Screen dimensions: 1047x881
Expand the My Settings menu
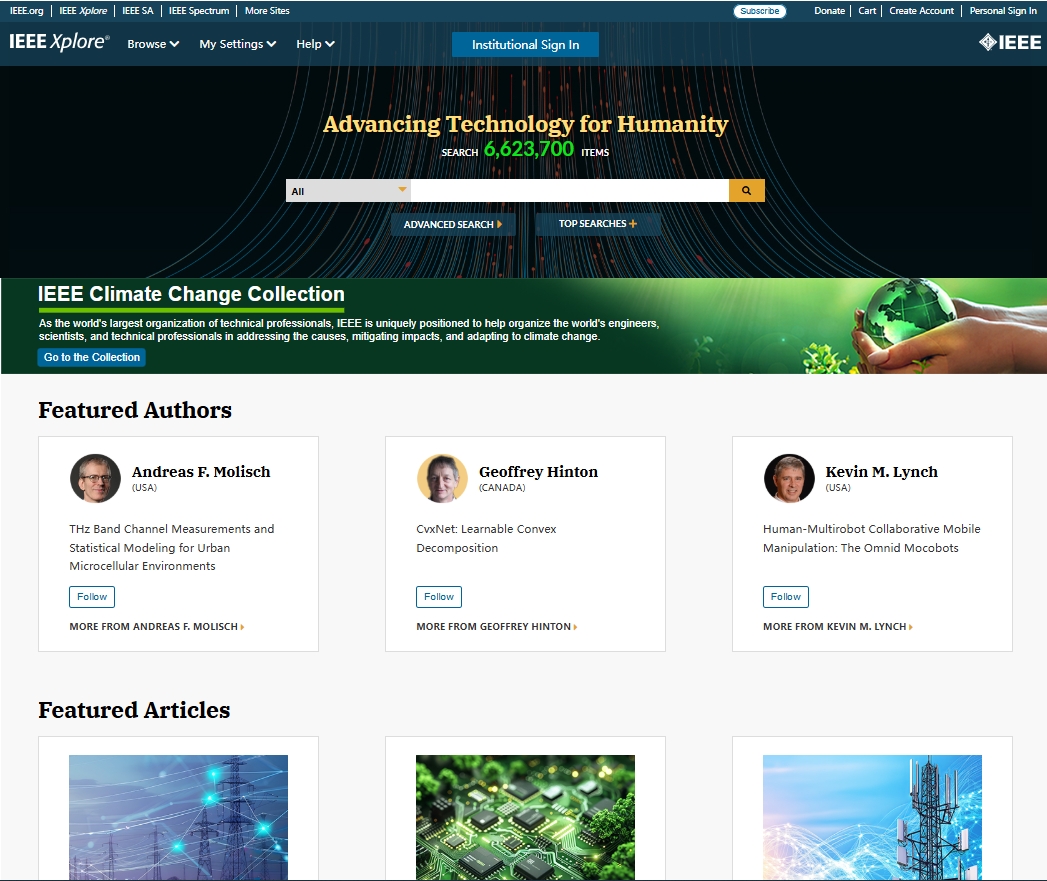[238, 44]
